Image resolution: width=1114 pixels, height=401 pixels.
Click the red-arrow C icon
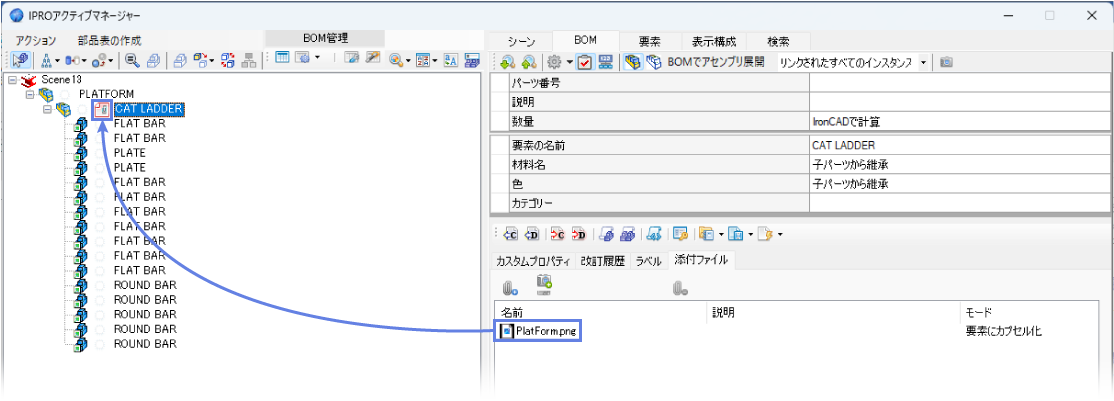point(558,235)
